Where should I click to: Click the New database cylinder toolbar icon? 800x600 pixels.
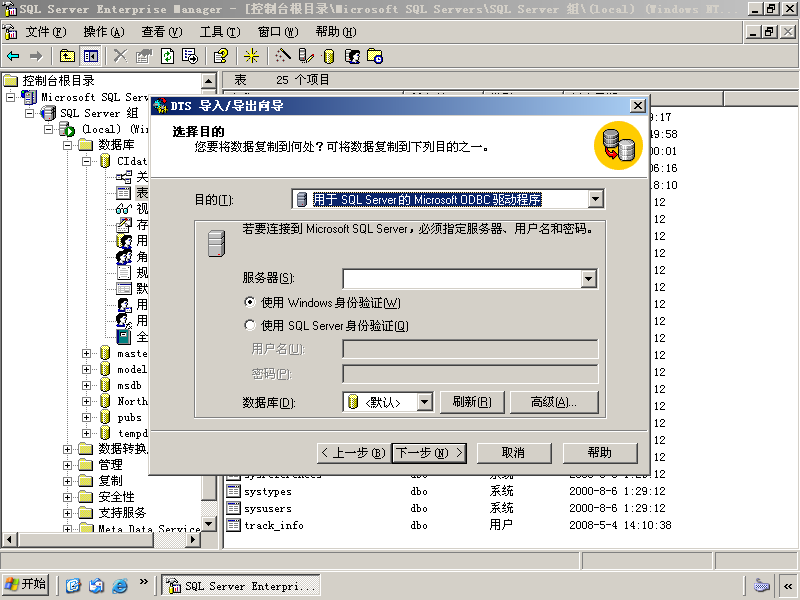(x=329, y=56)
